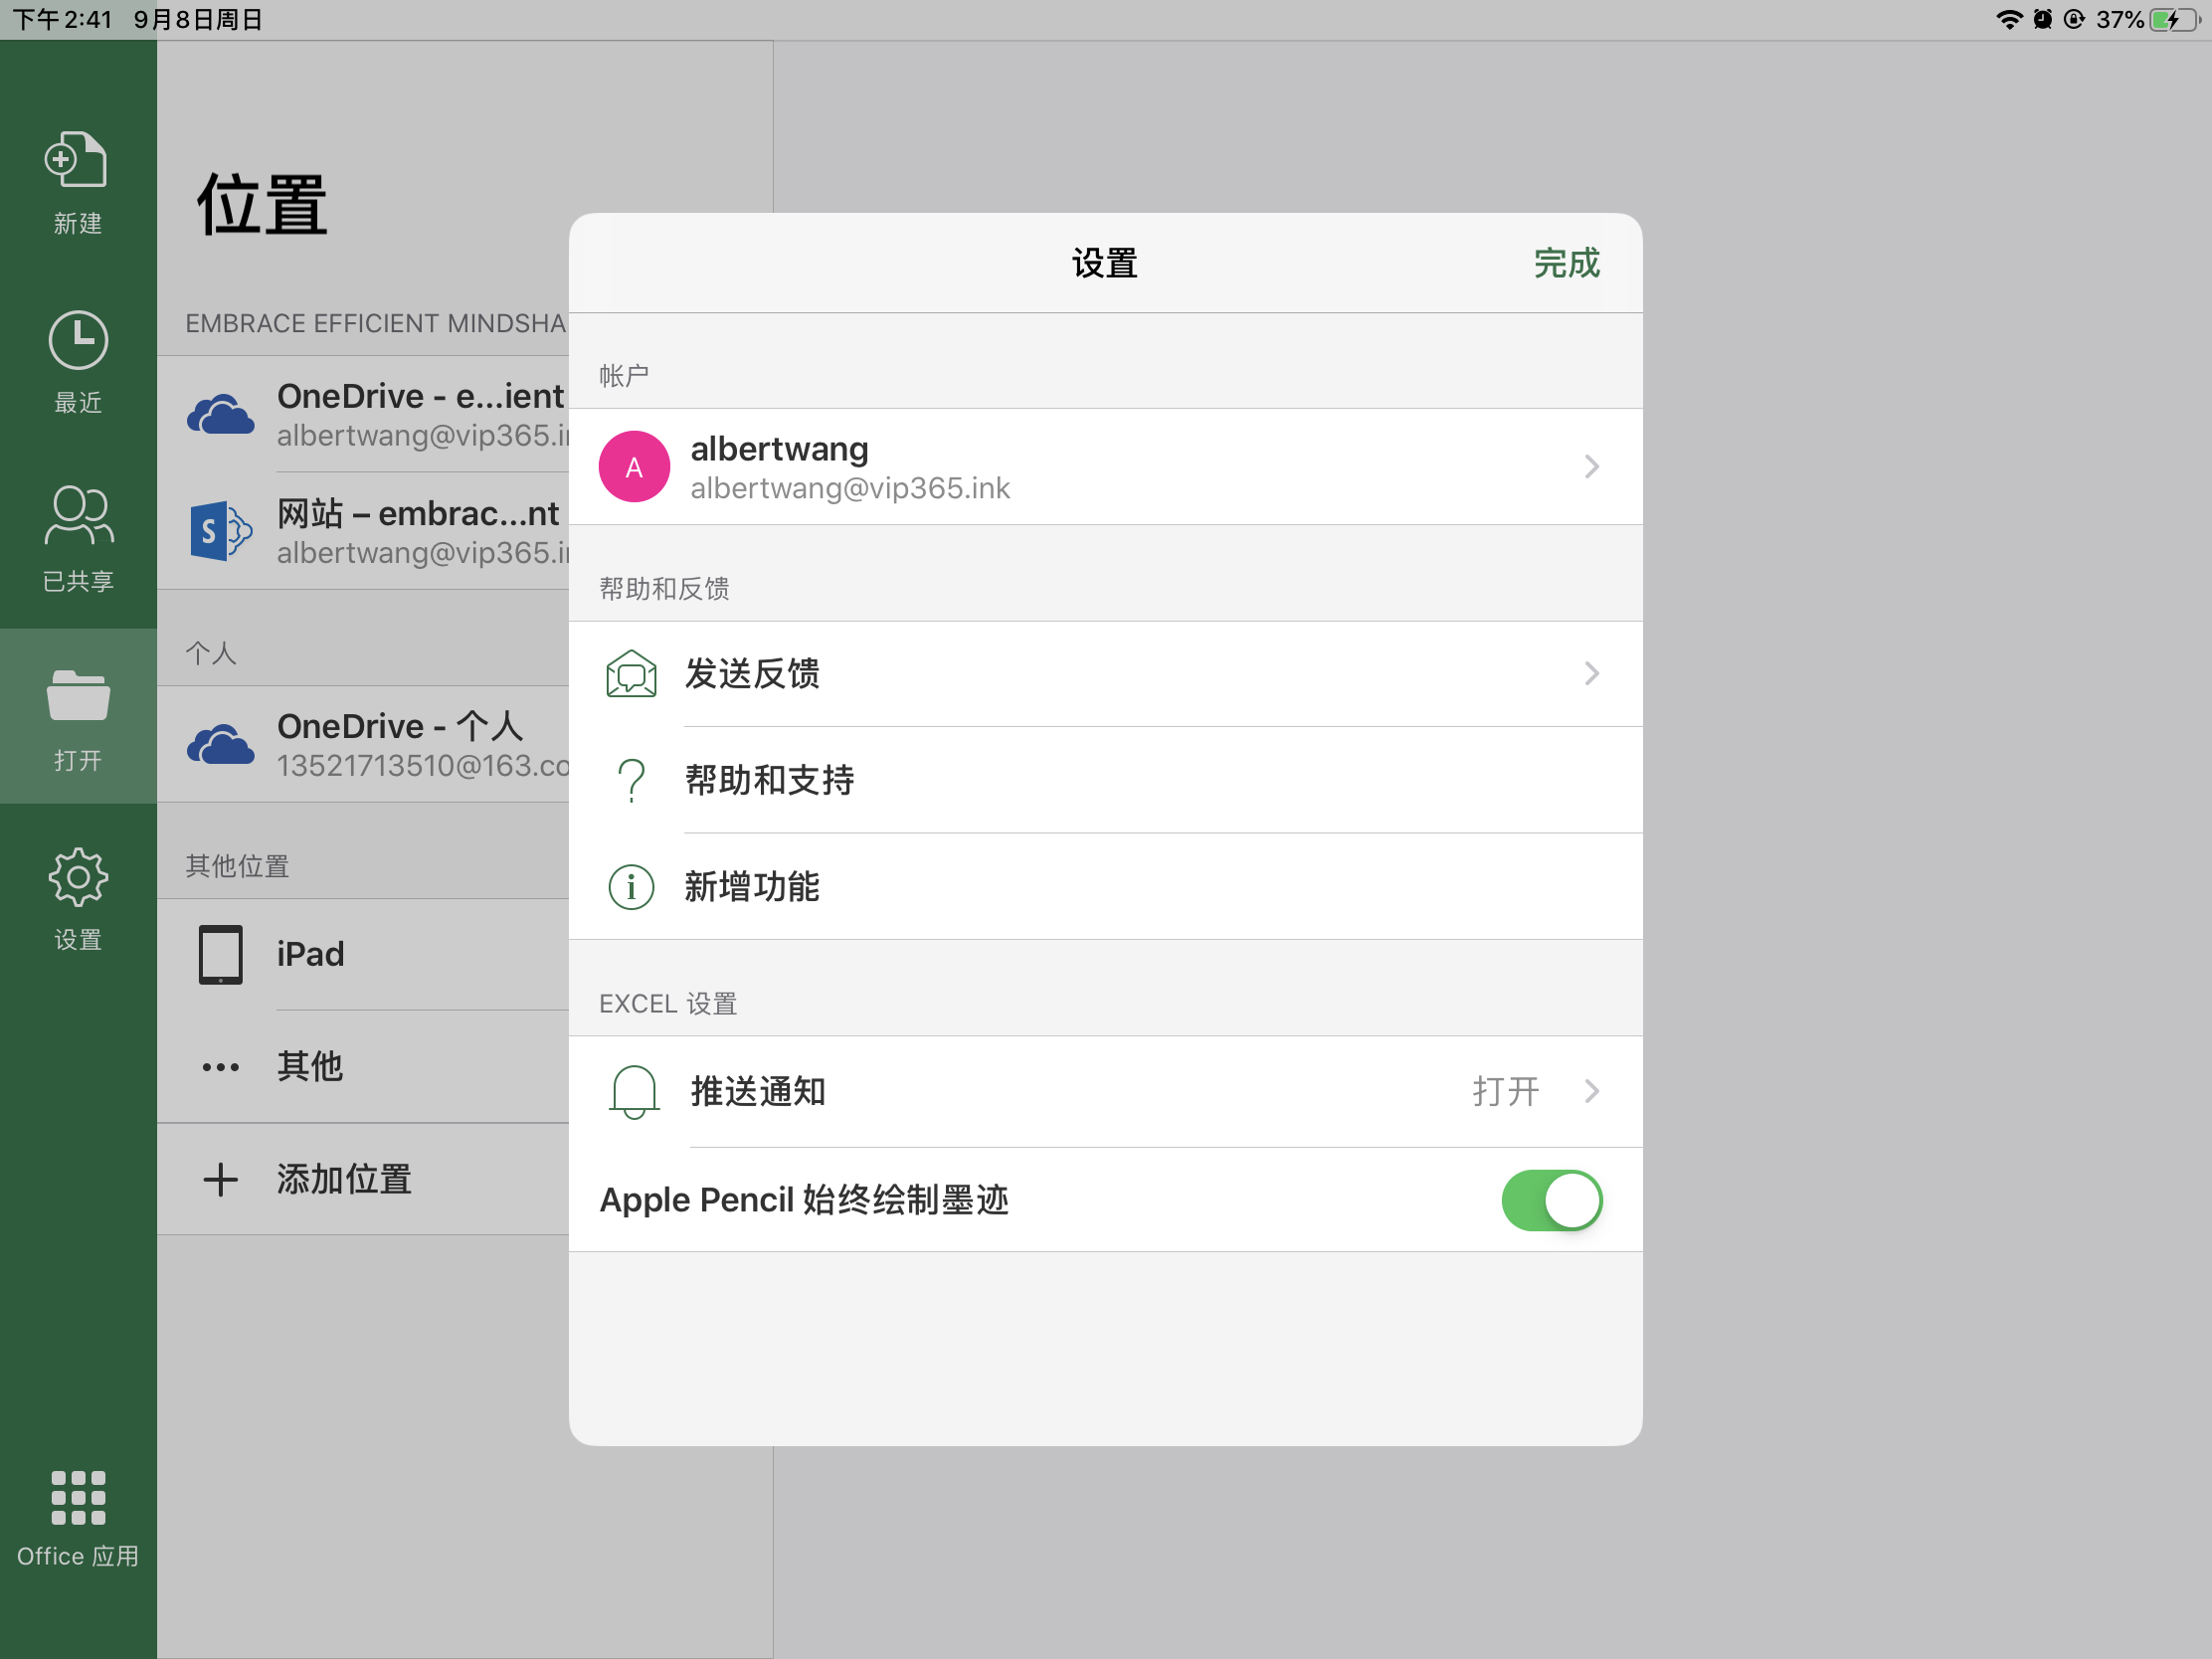Open What's New (新增功能) row
The width and height of the screenshot is (2212, 1659).
click(1105, 886)
